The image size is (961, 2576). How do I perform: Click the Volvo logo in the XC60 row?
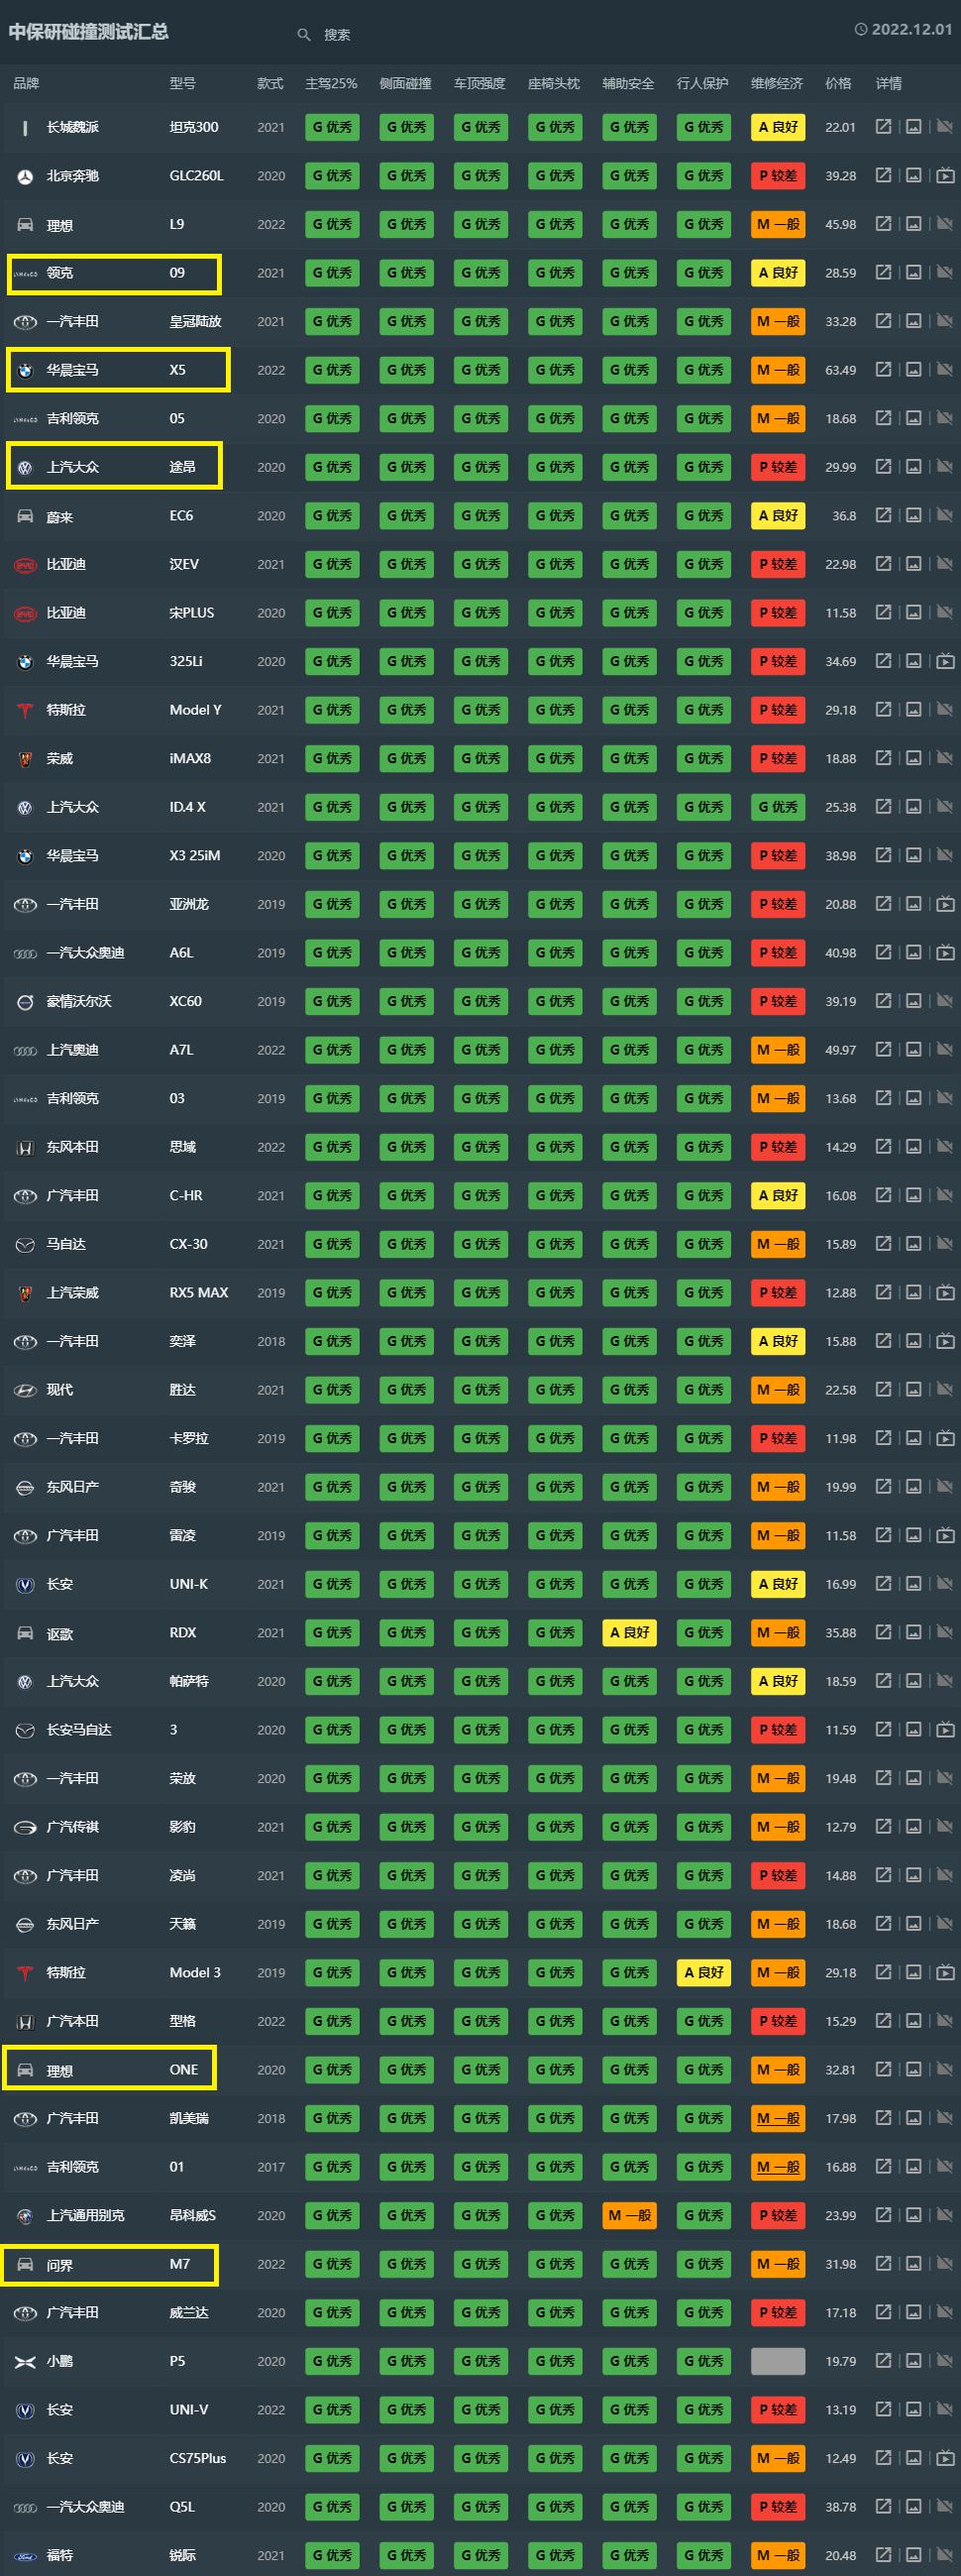click(25, 1002)
